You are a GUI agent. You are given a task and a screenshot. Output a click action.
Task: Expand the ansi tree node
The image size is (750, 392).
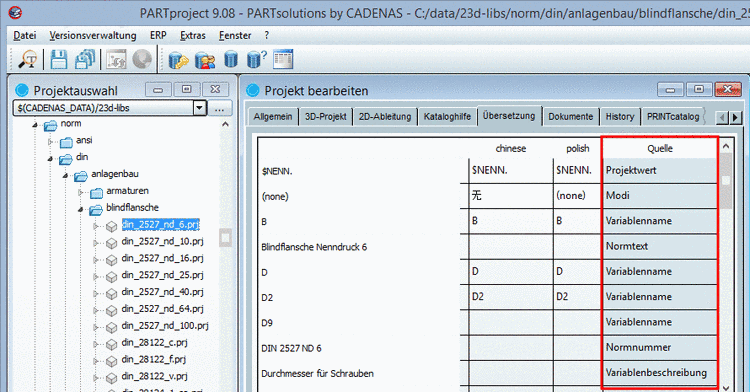pos(50,142)
